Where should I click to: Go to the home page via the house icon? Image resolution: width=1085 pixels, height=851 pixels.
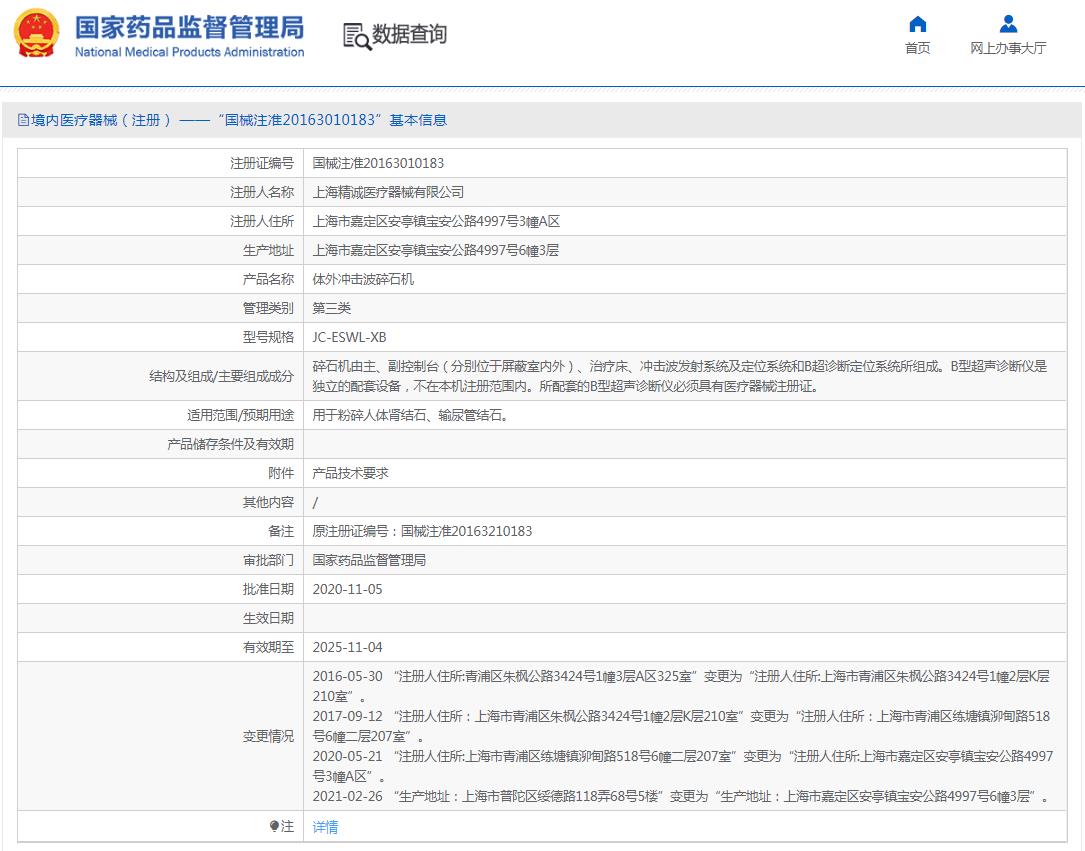tap(918, 25)
